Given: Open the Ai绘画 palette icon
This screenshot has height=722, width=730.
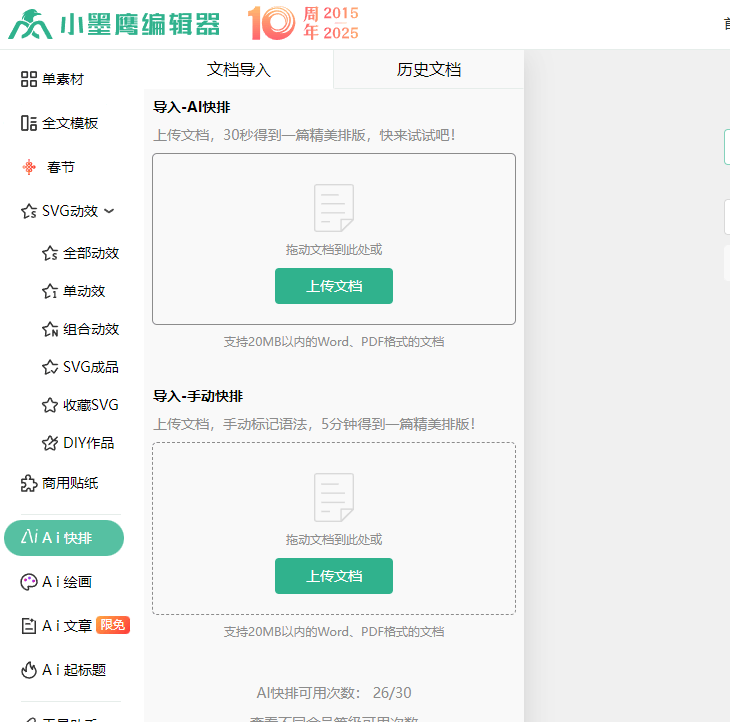Looking at the screenshot, I should 29,581.
